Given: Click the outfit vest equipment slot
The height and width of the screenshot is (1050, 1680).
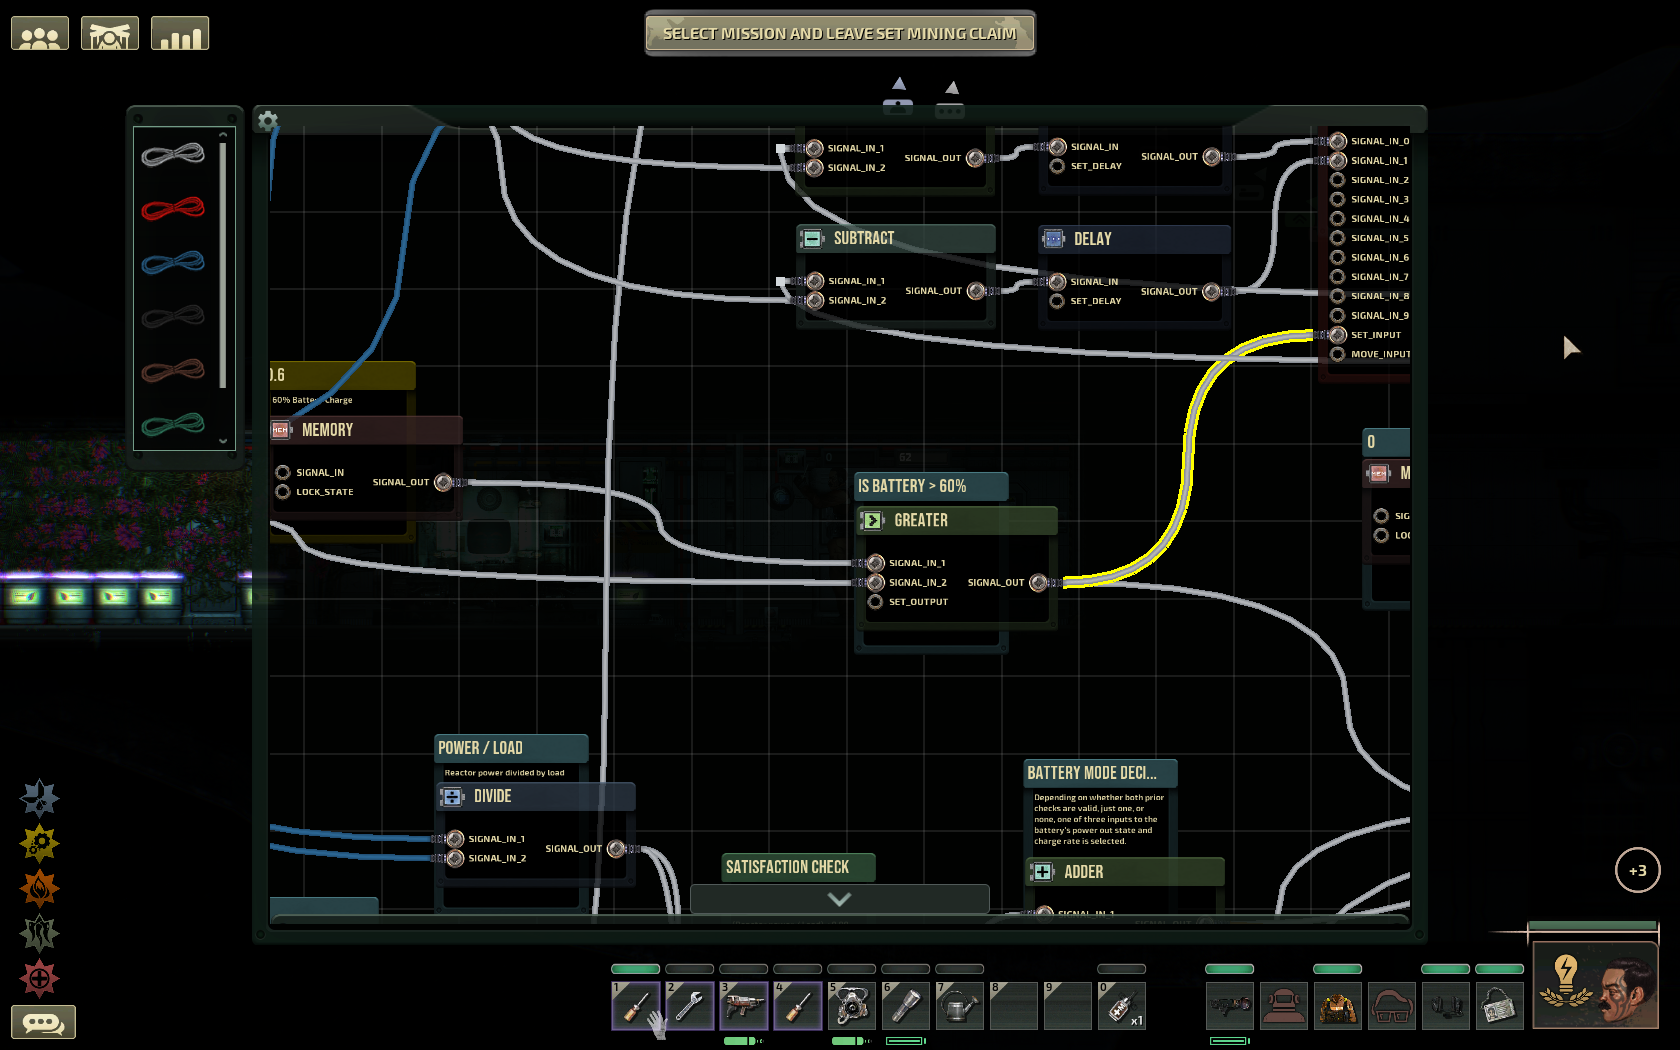Looking at the screenshot, I should (1338, 1005).
